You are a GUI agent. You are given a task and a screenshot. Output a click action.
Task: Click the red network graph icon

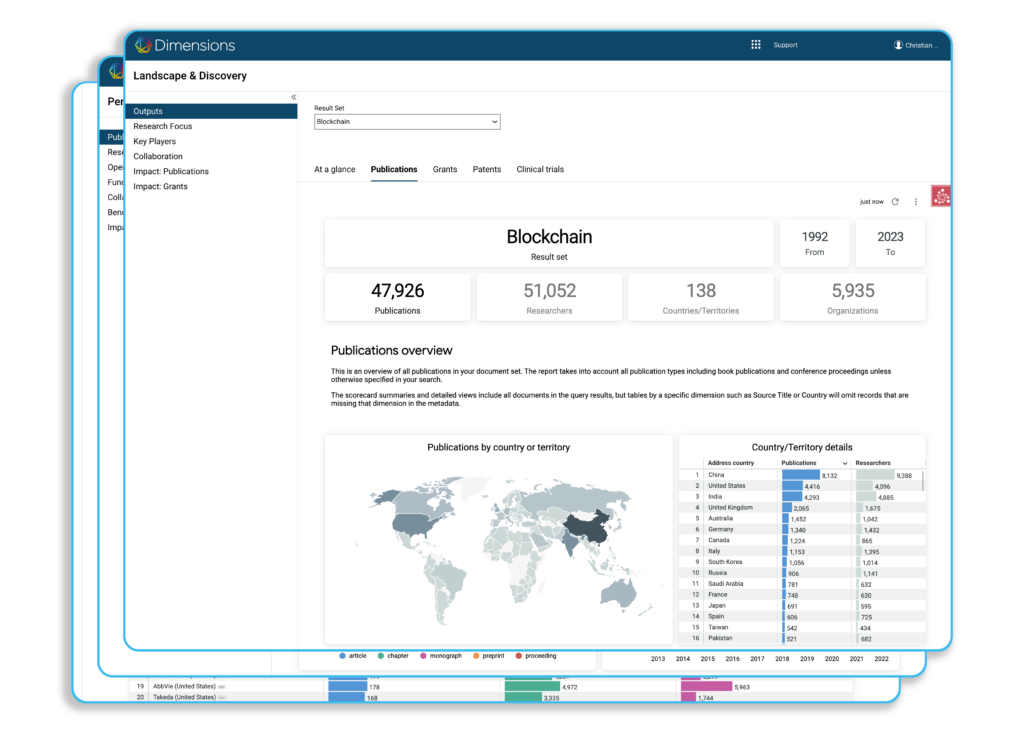[x=940, y=197]
